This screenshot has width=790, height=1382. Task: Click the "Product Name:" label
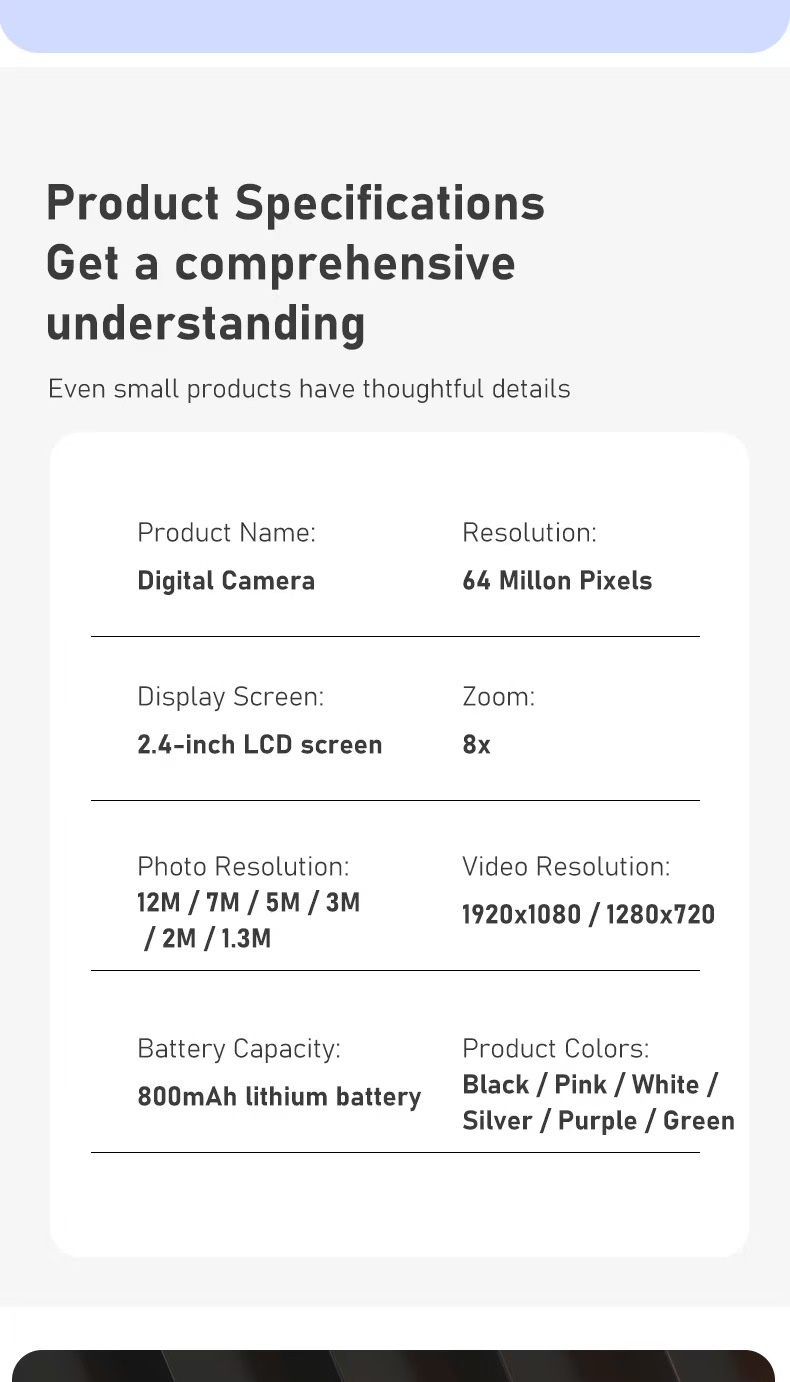pyautogui.click(x=226, y=533)
